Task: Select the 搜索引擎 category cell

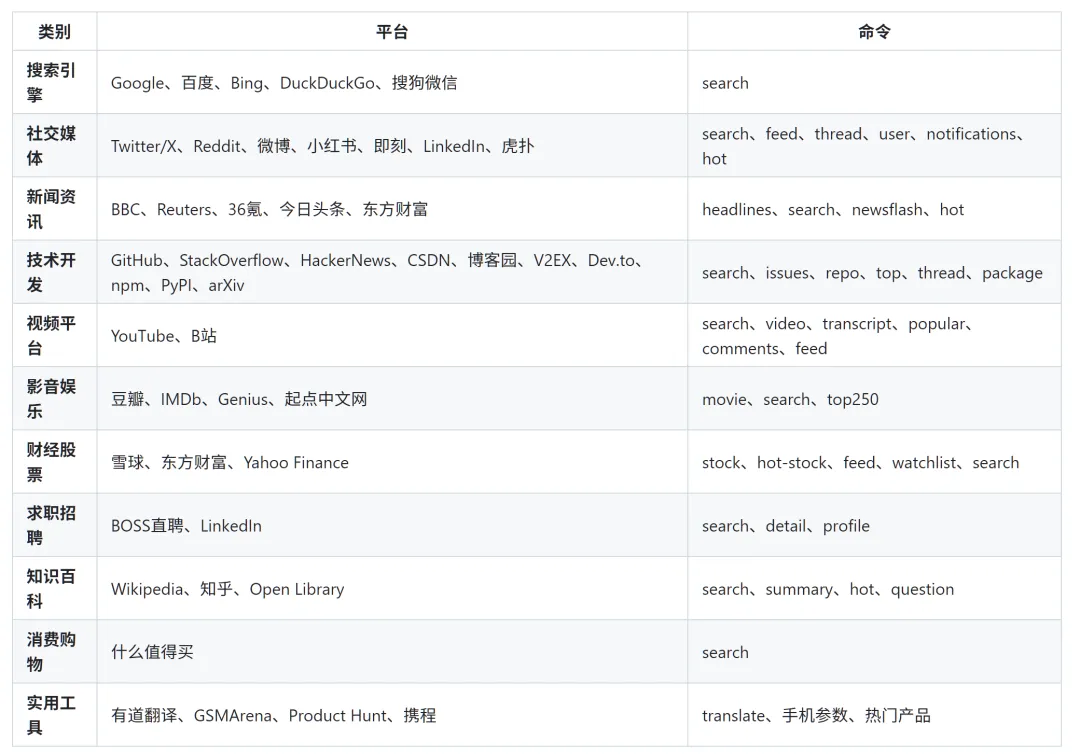Action: coord(54,83)
